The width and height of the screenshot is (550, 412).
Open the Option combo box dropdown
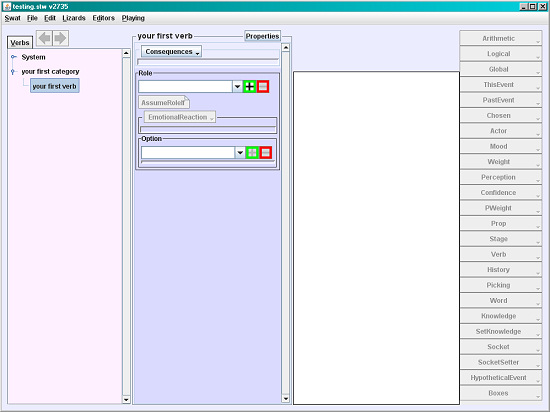(x=240, y=153)
